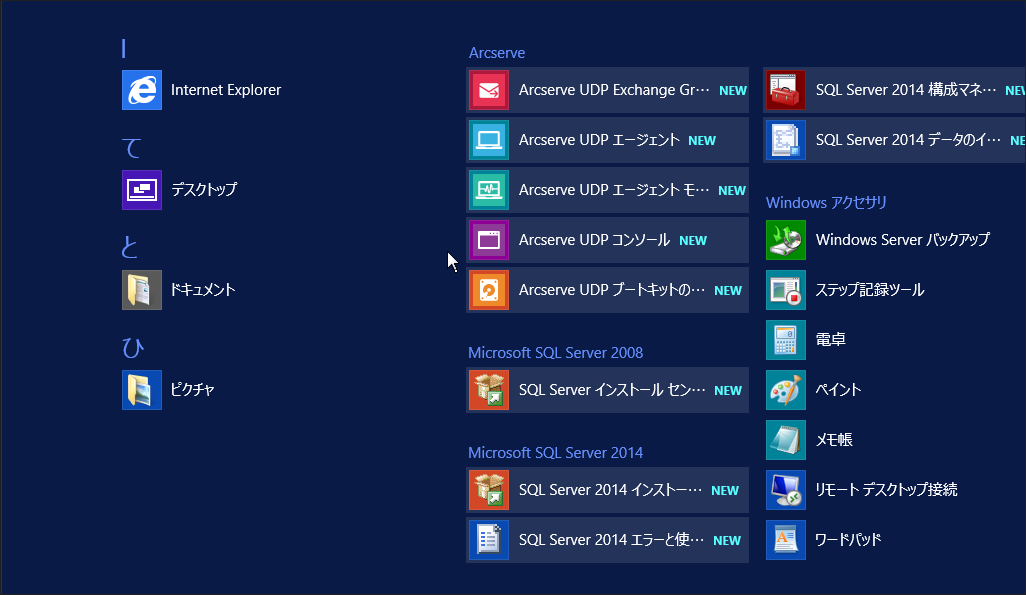Click the Arcserve UDP エージェント icon
The width and height of the screenshot is (1026, 595).
click(489, 140)
